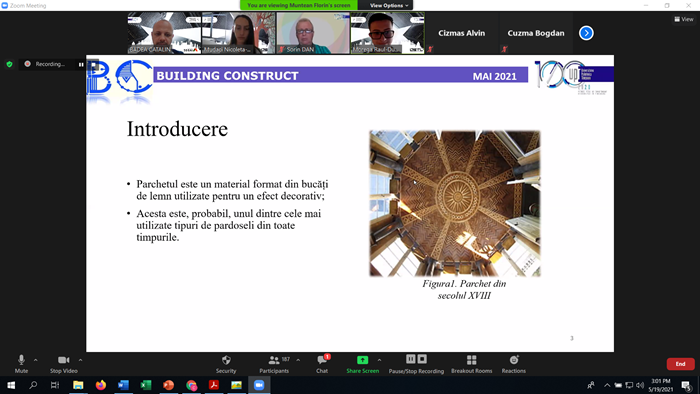Pause the recording using the toolbar pause icon
Viewport: 700px width, 394px height.
point(411,359)
